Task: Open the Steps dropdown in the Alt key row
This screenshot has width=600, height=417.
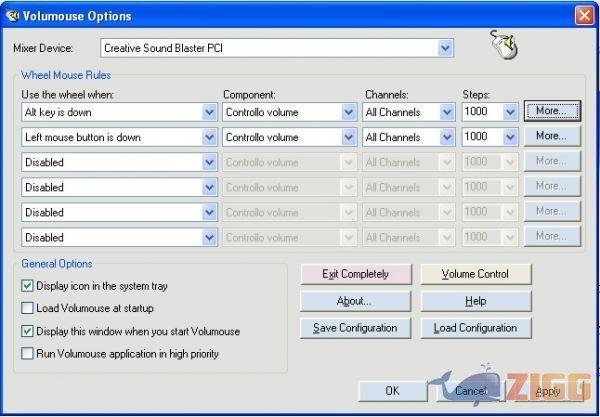Action: tap(510, 112)
